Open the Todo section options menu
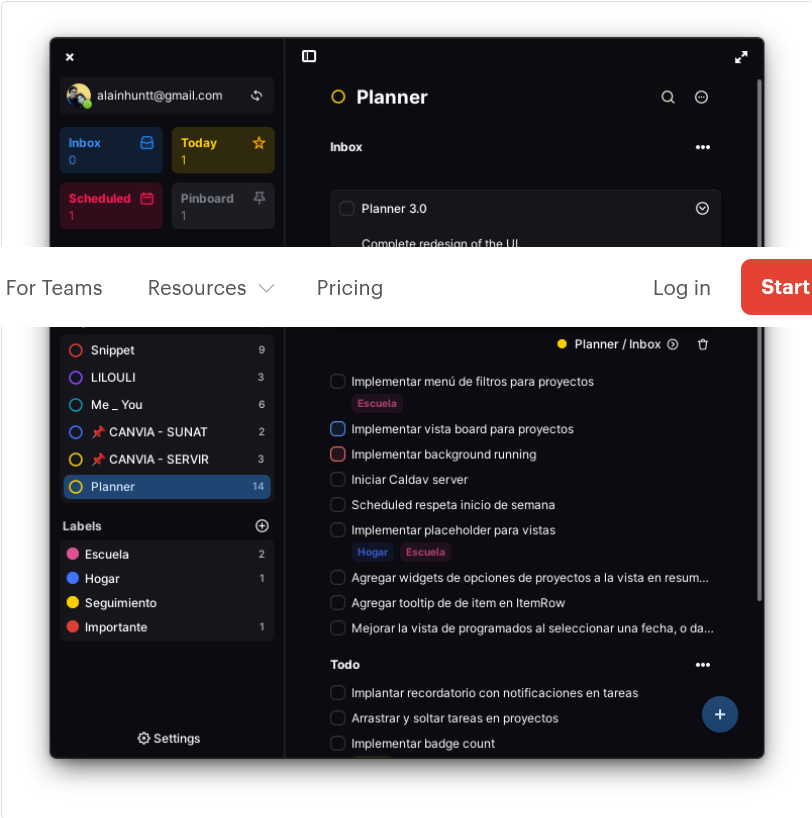The height and width of the screenshot is (818, 812). 703,664
